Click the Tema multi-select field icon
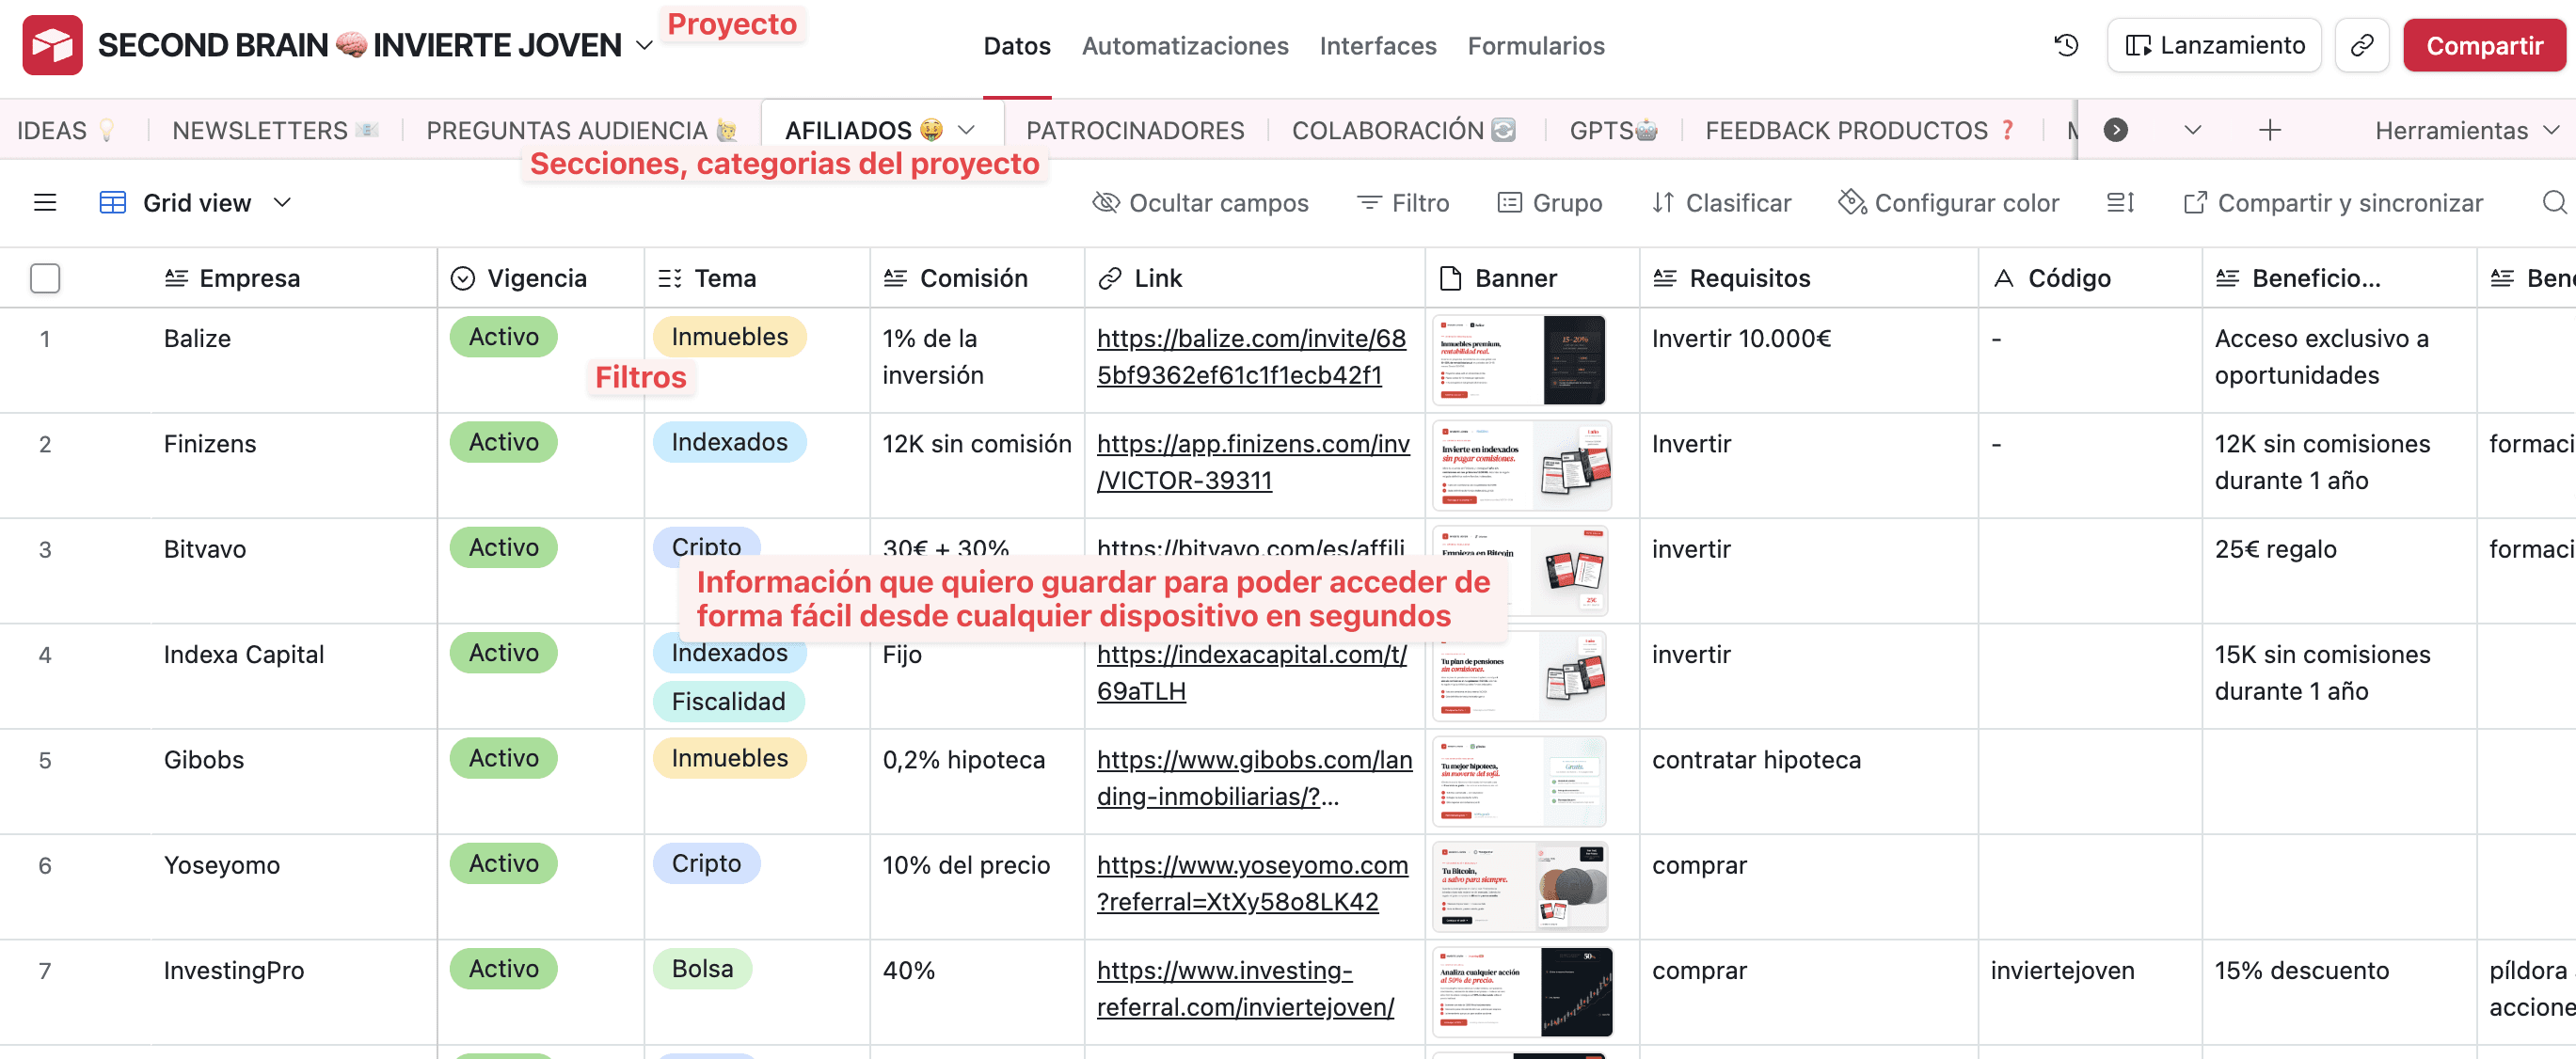 [670, 278]
